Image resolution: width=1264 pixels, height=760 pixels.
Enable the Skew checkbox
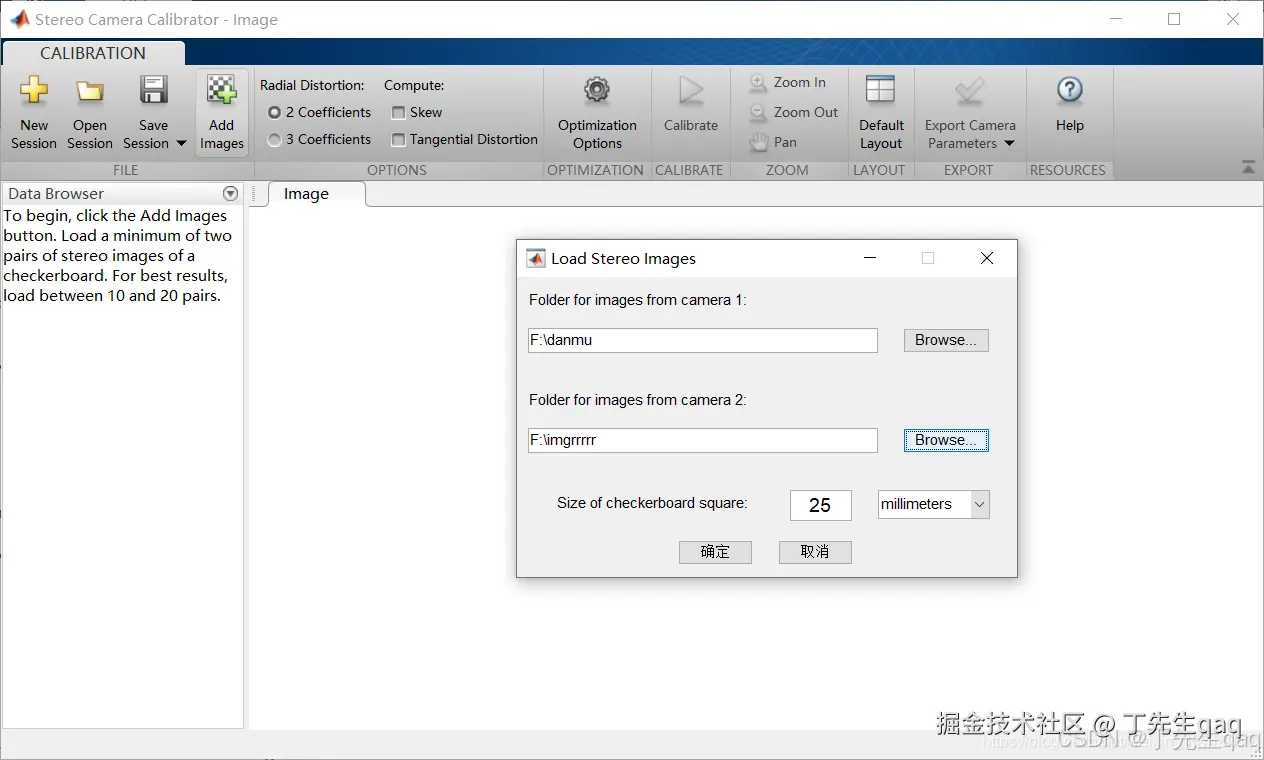(x=398, y=113)
